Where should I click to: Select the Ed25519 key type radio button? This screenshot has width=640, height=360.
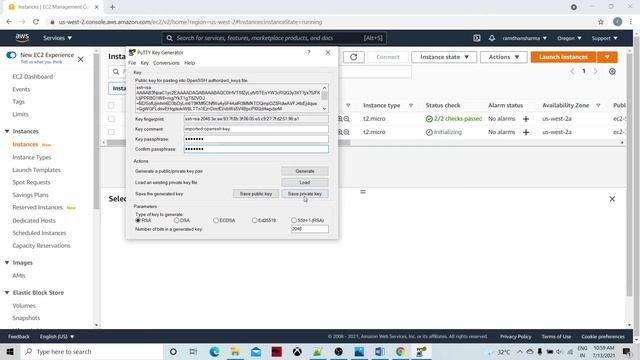[x=254, y=220]
